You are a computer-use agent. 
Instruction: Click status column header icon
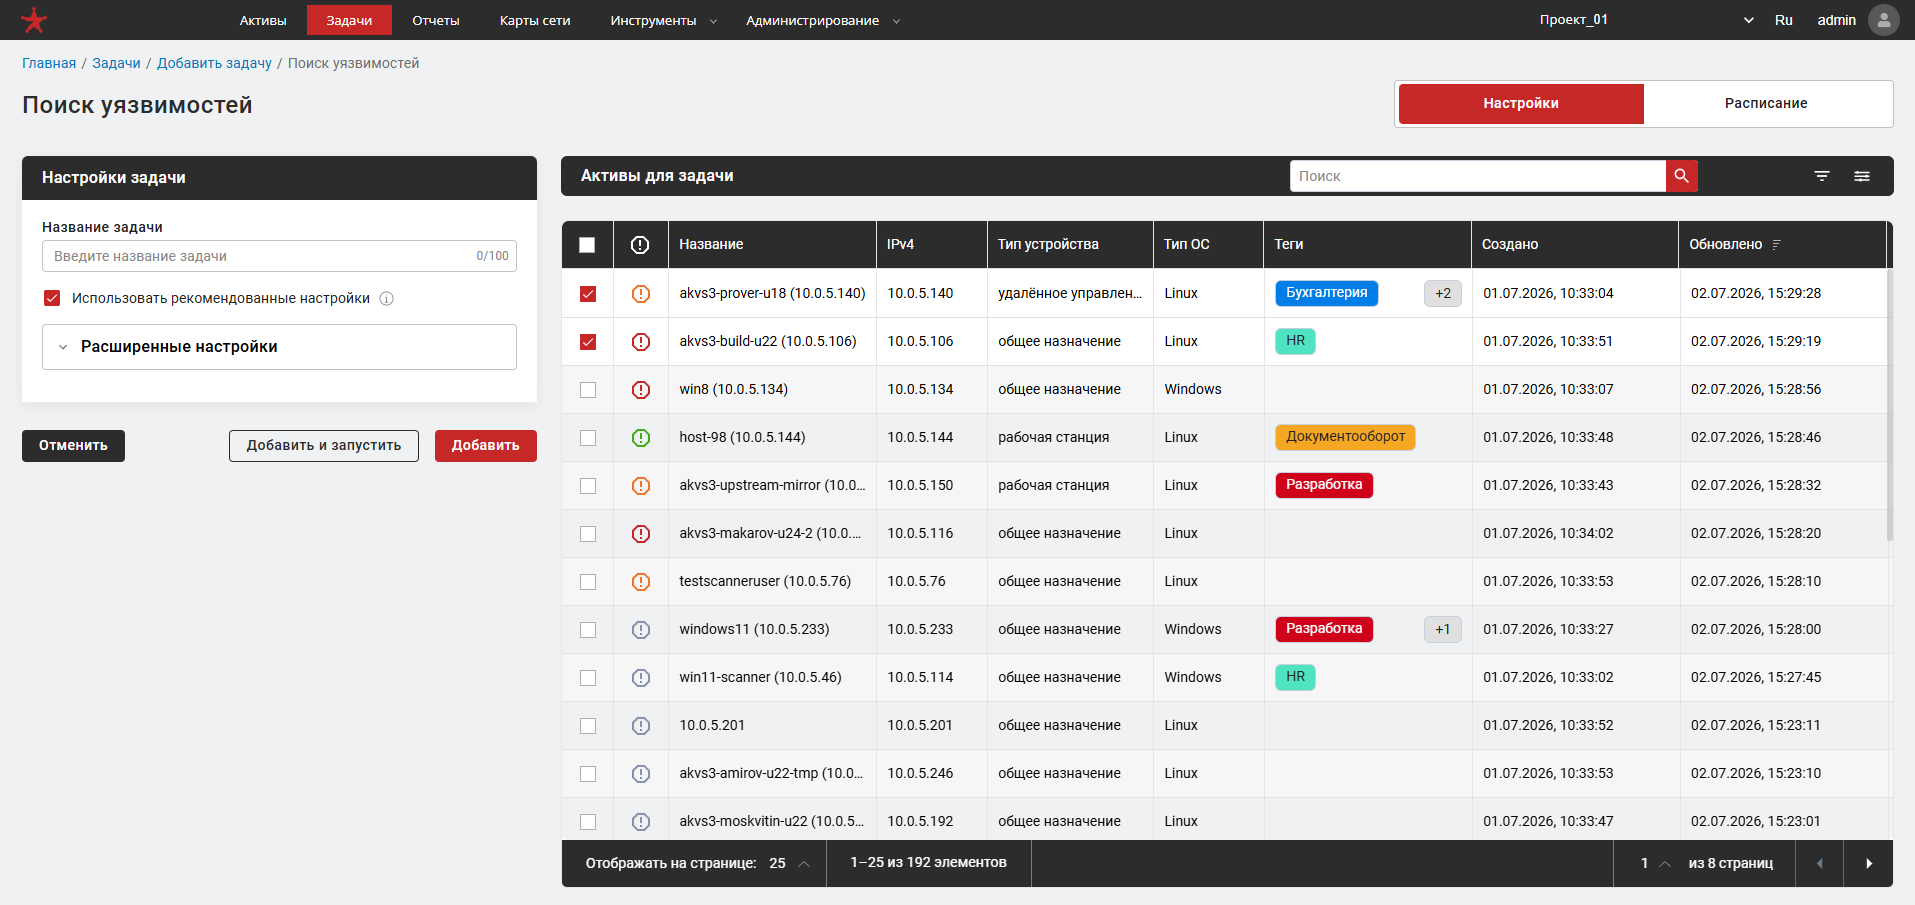(640, 245)
